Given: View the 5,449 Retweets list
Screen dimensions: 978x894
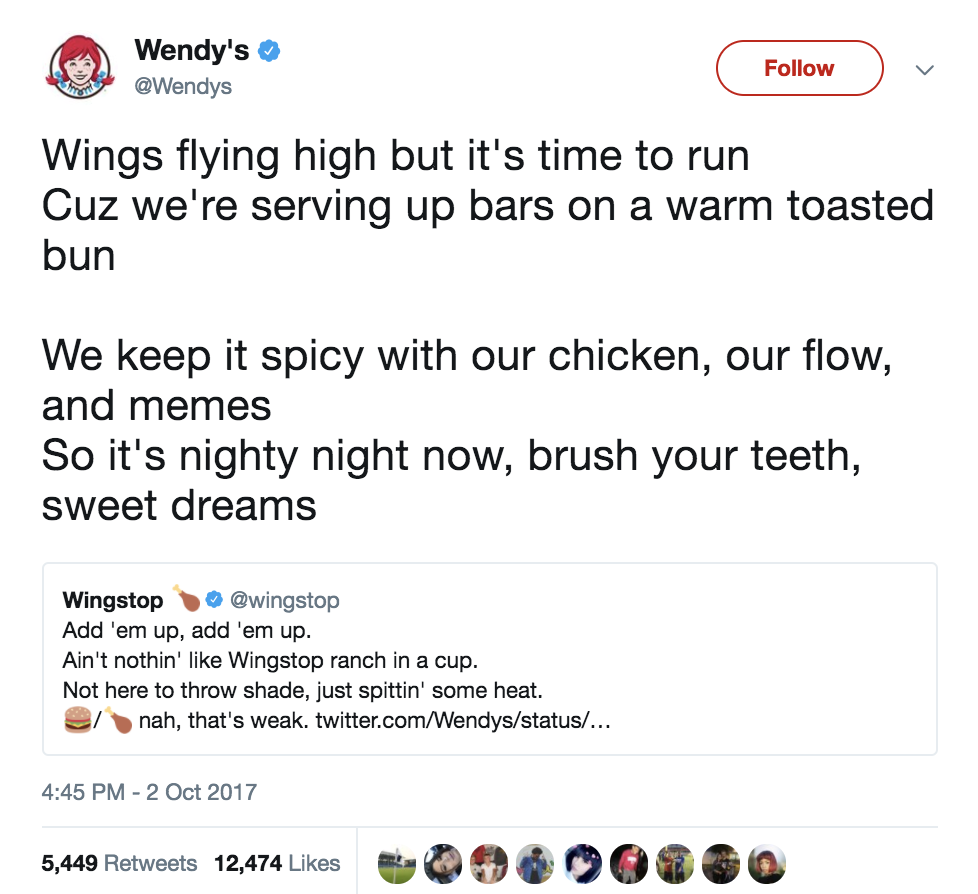Looking at the screenshot, I should click(x=119, y=863).
